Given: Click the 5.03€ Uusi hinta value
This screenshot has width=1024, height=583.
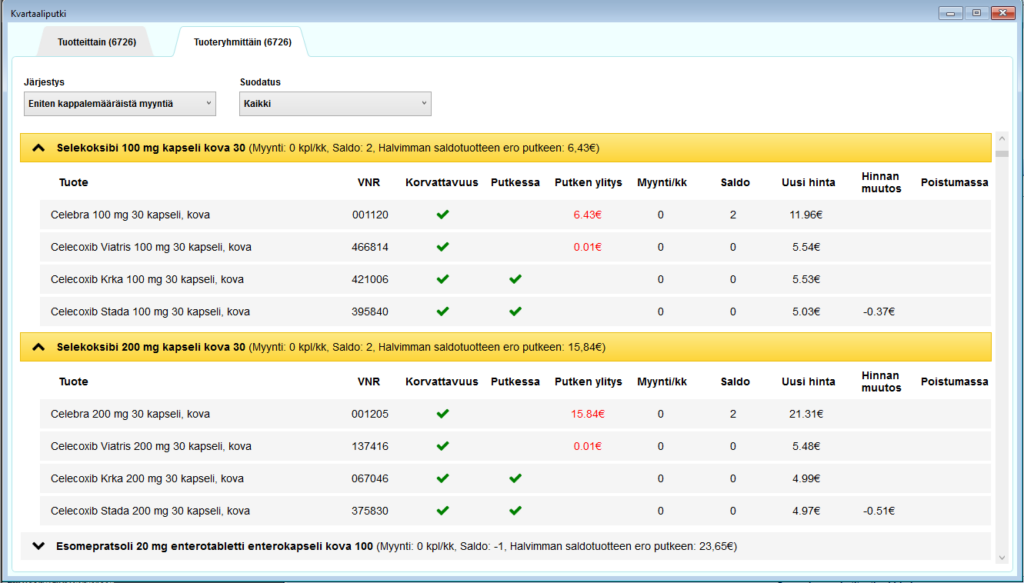Looking at the screenshot, I should [x=806, y=311].
